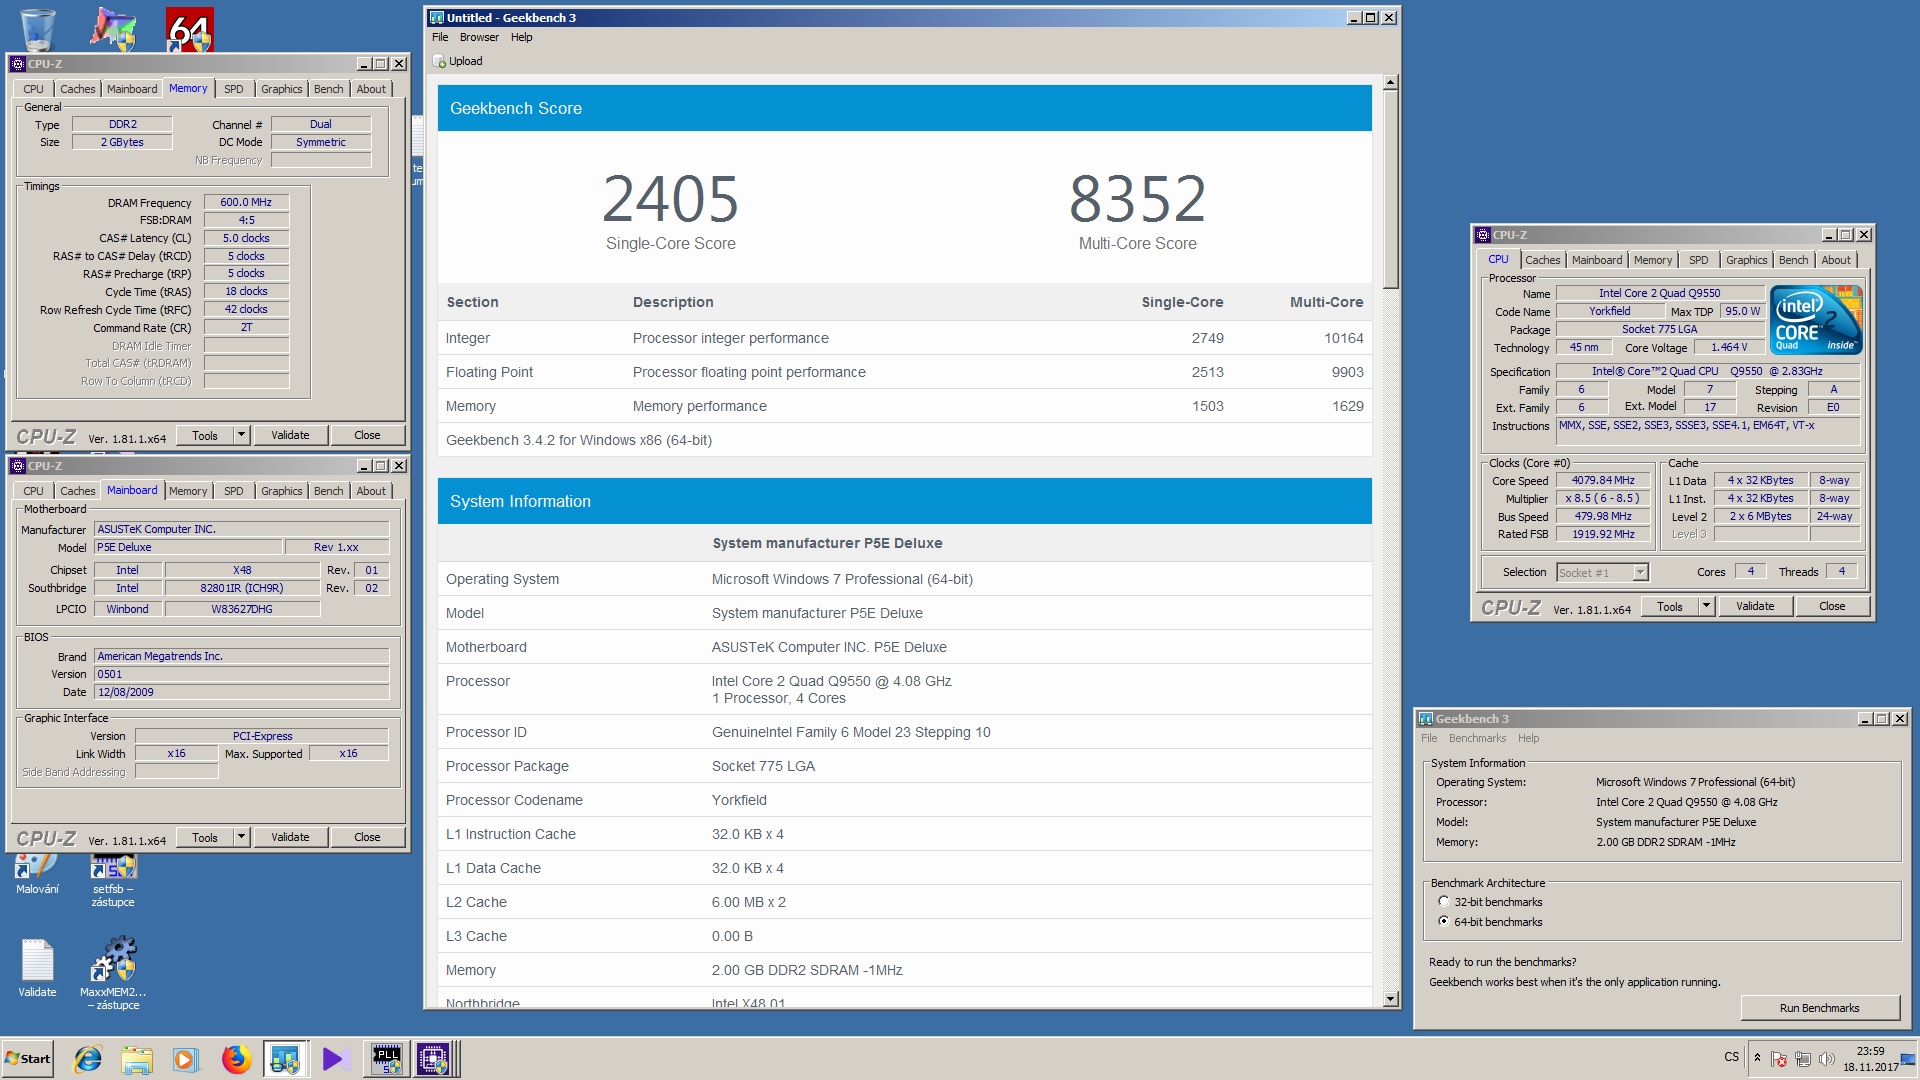
Task: Launch the AIDA64 desktop shortcut
Action: point(189,28)
